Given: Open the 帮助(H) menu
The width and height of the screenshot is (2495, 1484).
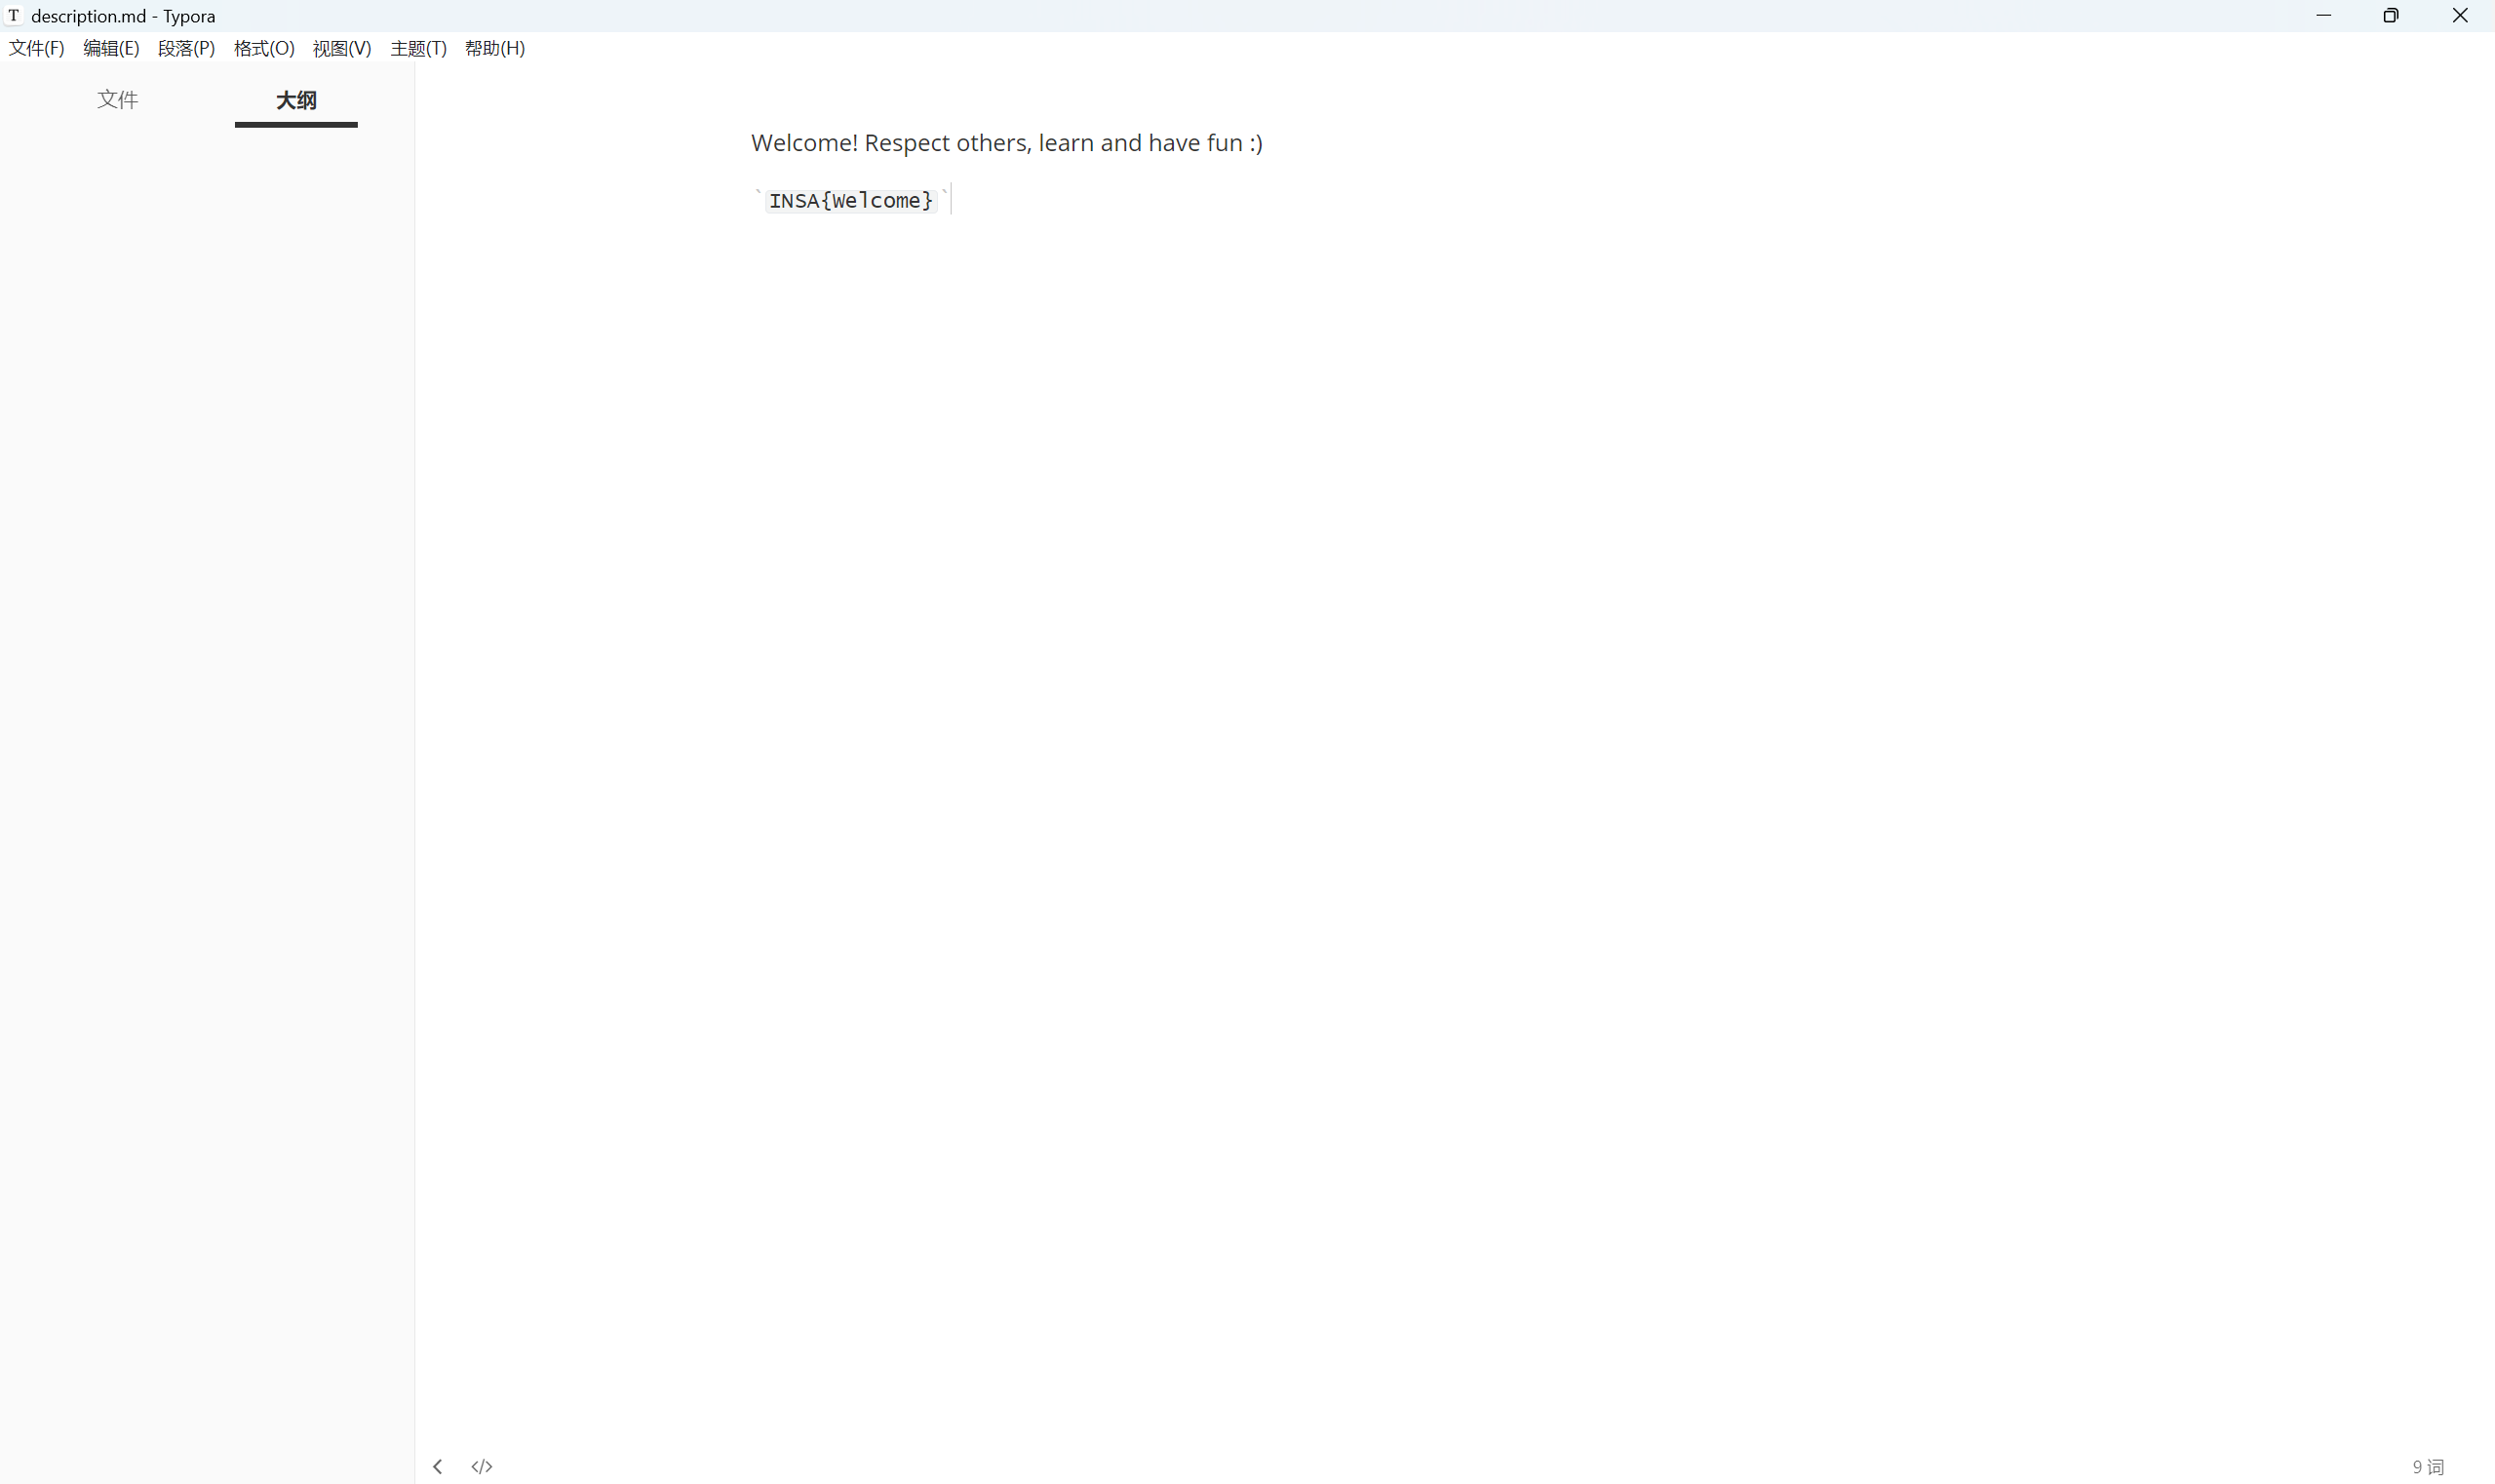Looking at the screenshot, I should 495,48.
